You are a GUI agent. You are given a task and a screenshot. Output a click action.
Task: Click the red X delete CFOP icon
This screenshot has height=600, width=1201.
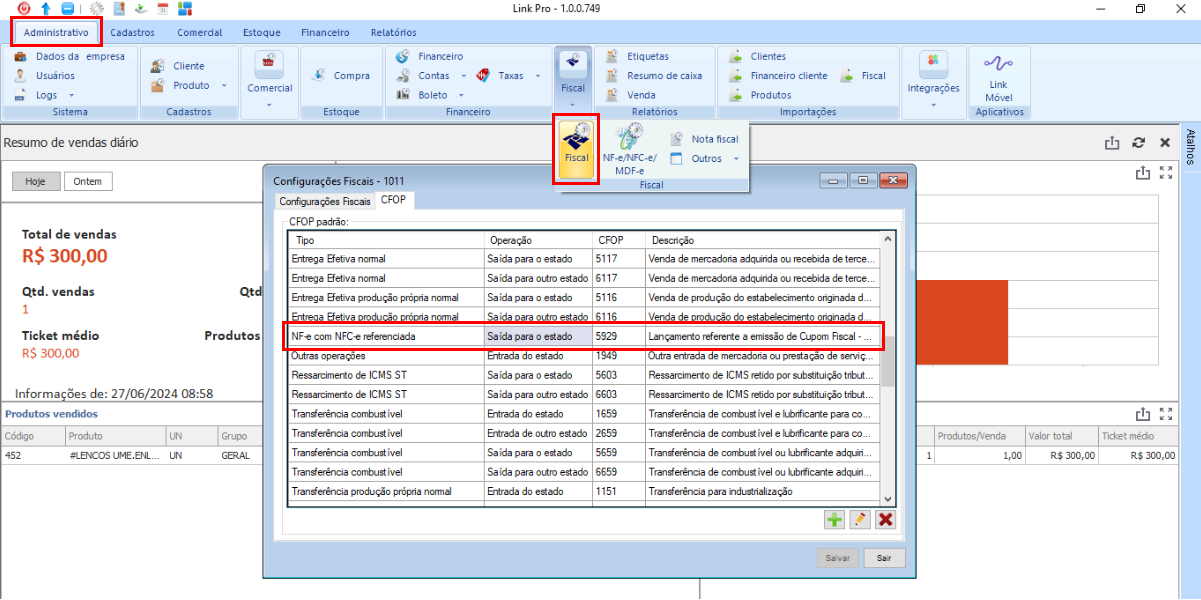point(885,519)
